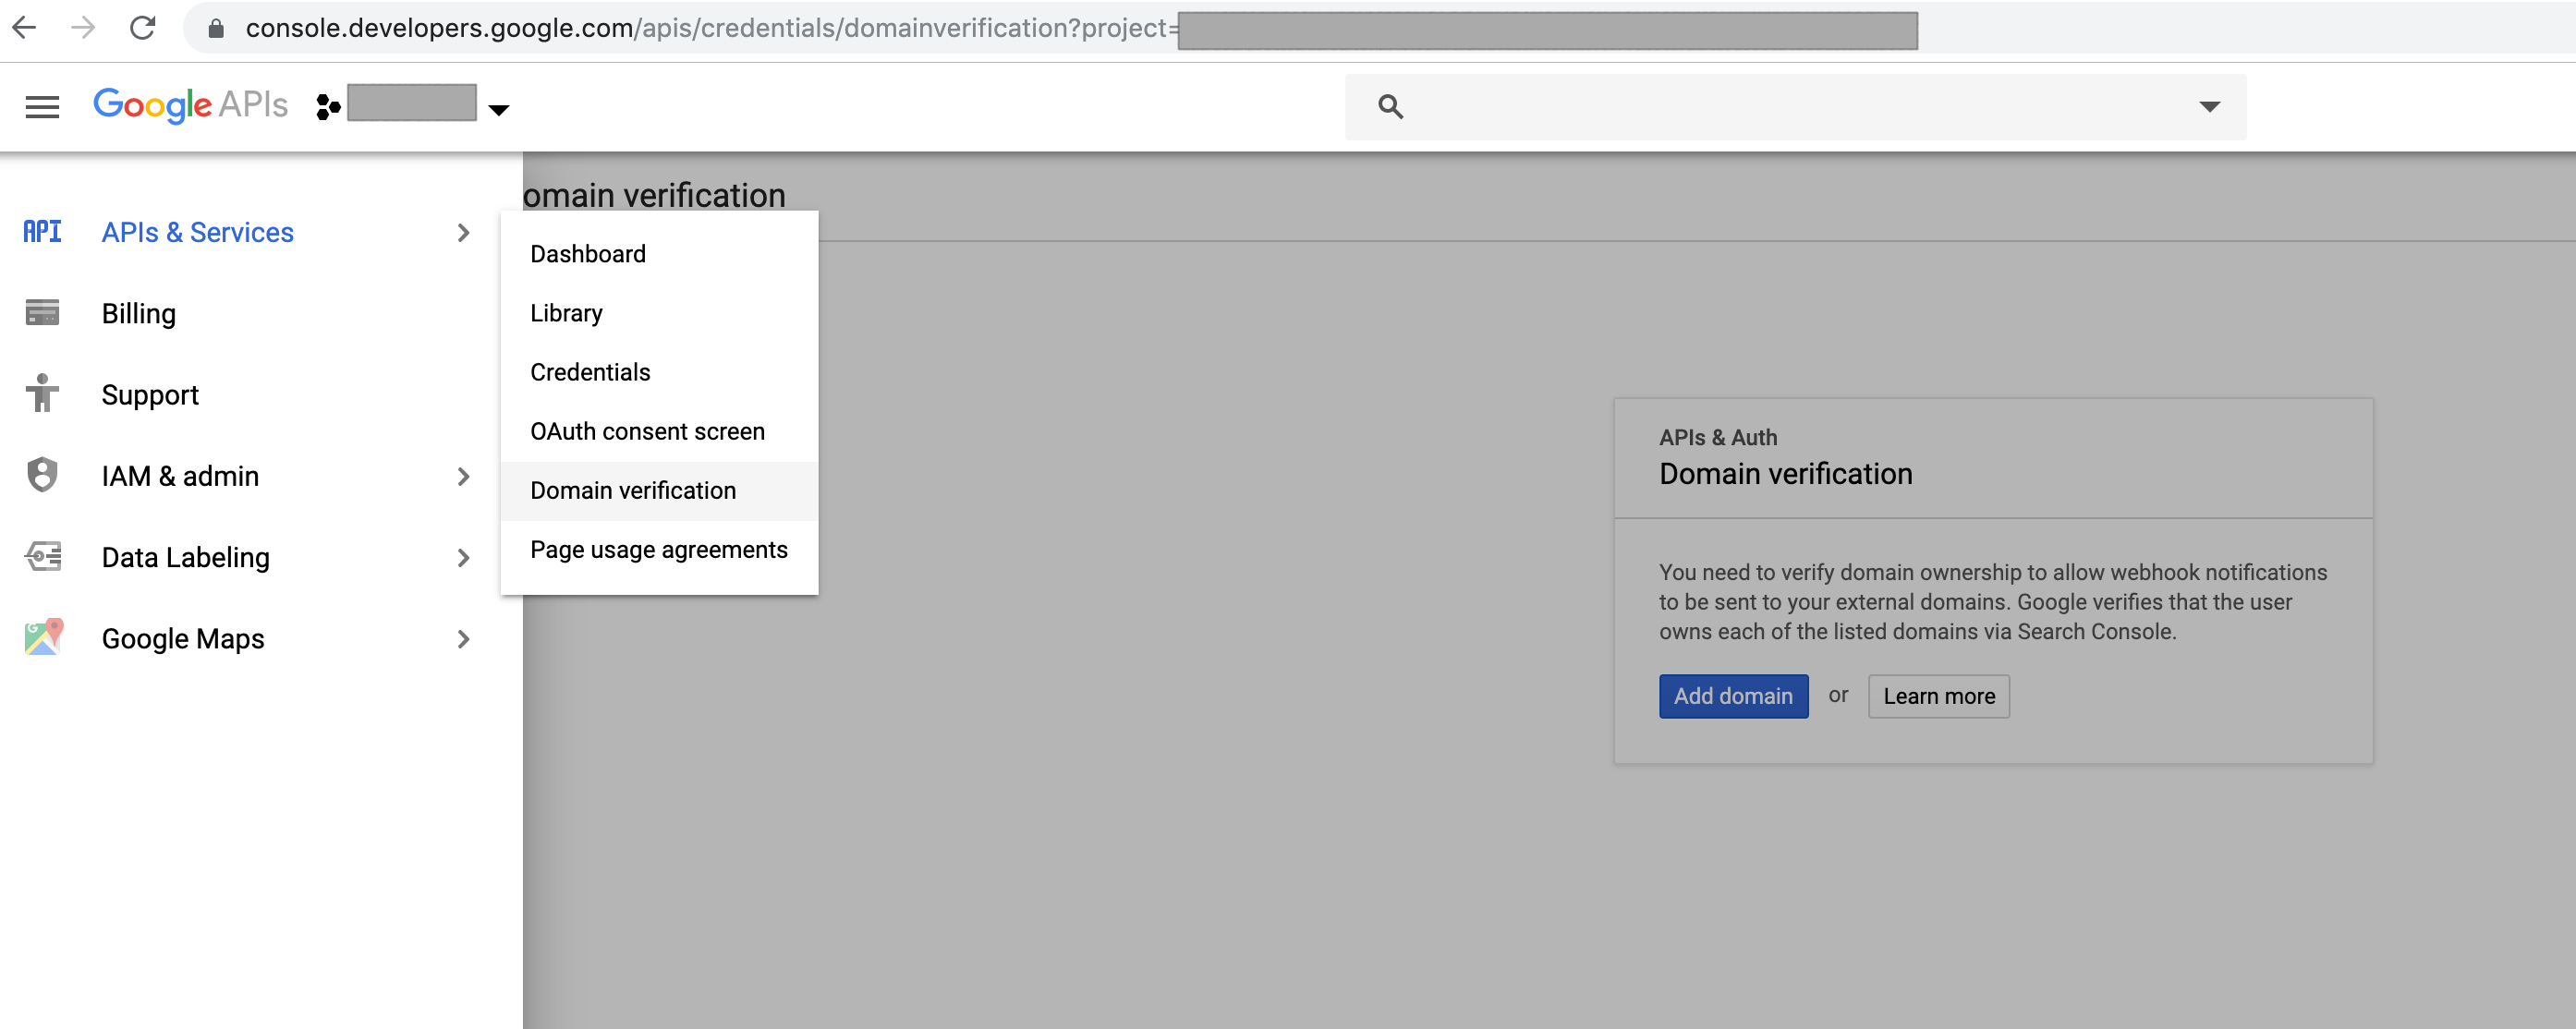Image resolution: width=2576 pixels, height=1029 pixels.
Task: Open the Learn more link
Action: point(1938,696)
